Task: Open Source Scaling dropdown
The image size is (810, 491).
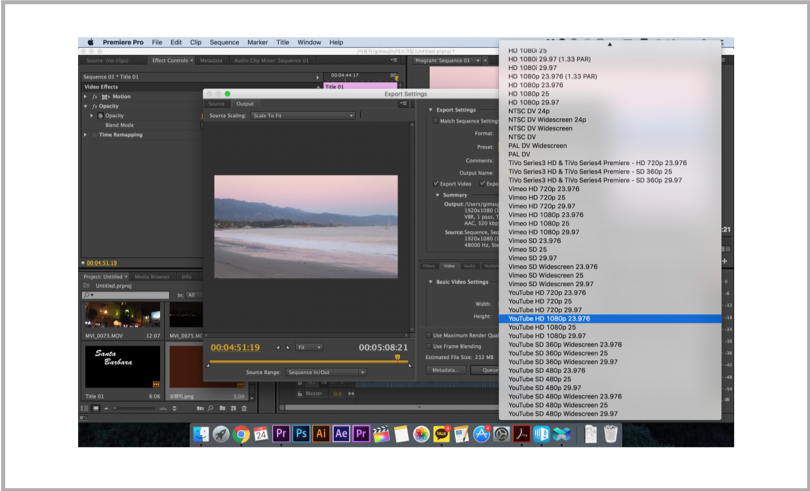Action: pyautogui.click(x=303, y=116)
